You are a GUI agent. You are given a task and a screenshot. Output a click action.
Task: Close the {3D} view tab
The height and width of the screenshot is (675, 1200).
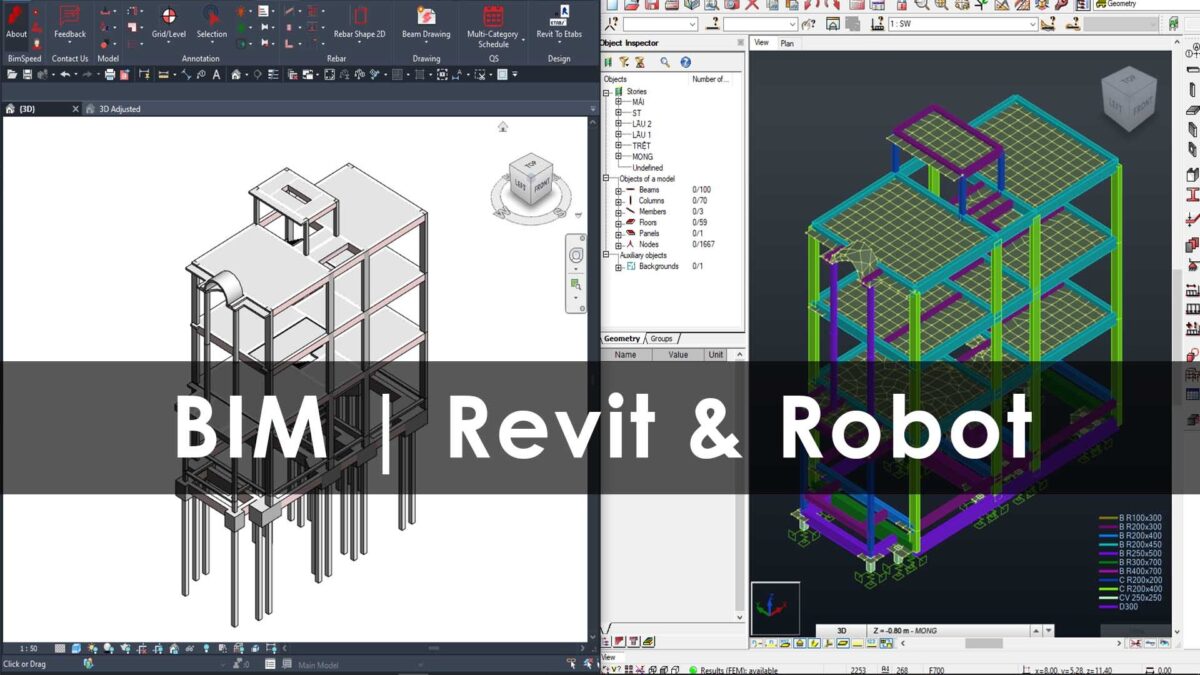pyautogui.click(x=75, y=109)
